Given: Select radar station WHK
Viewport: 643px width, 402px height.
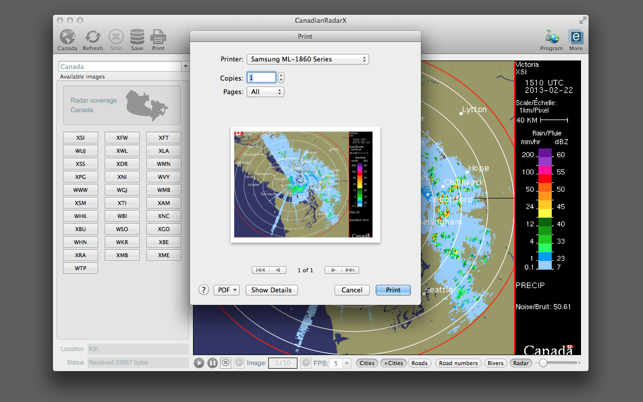Looking at the screenshot, I should coord(80,216).
